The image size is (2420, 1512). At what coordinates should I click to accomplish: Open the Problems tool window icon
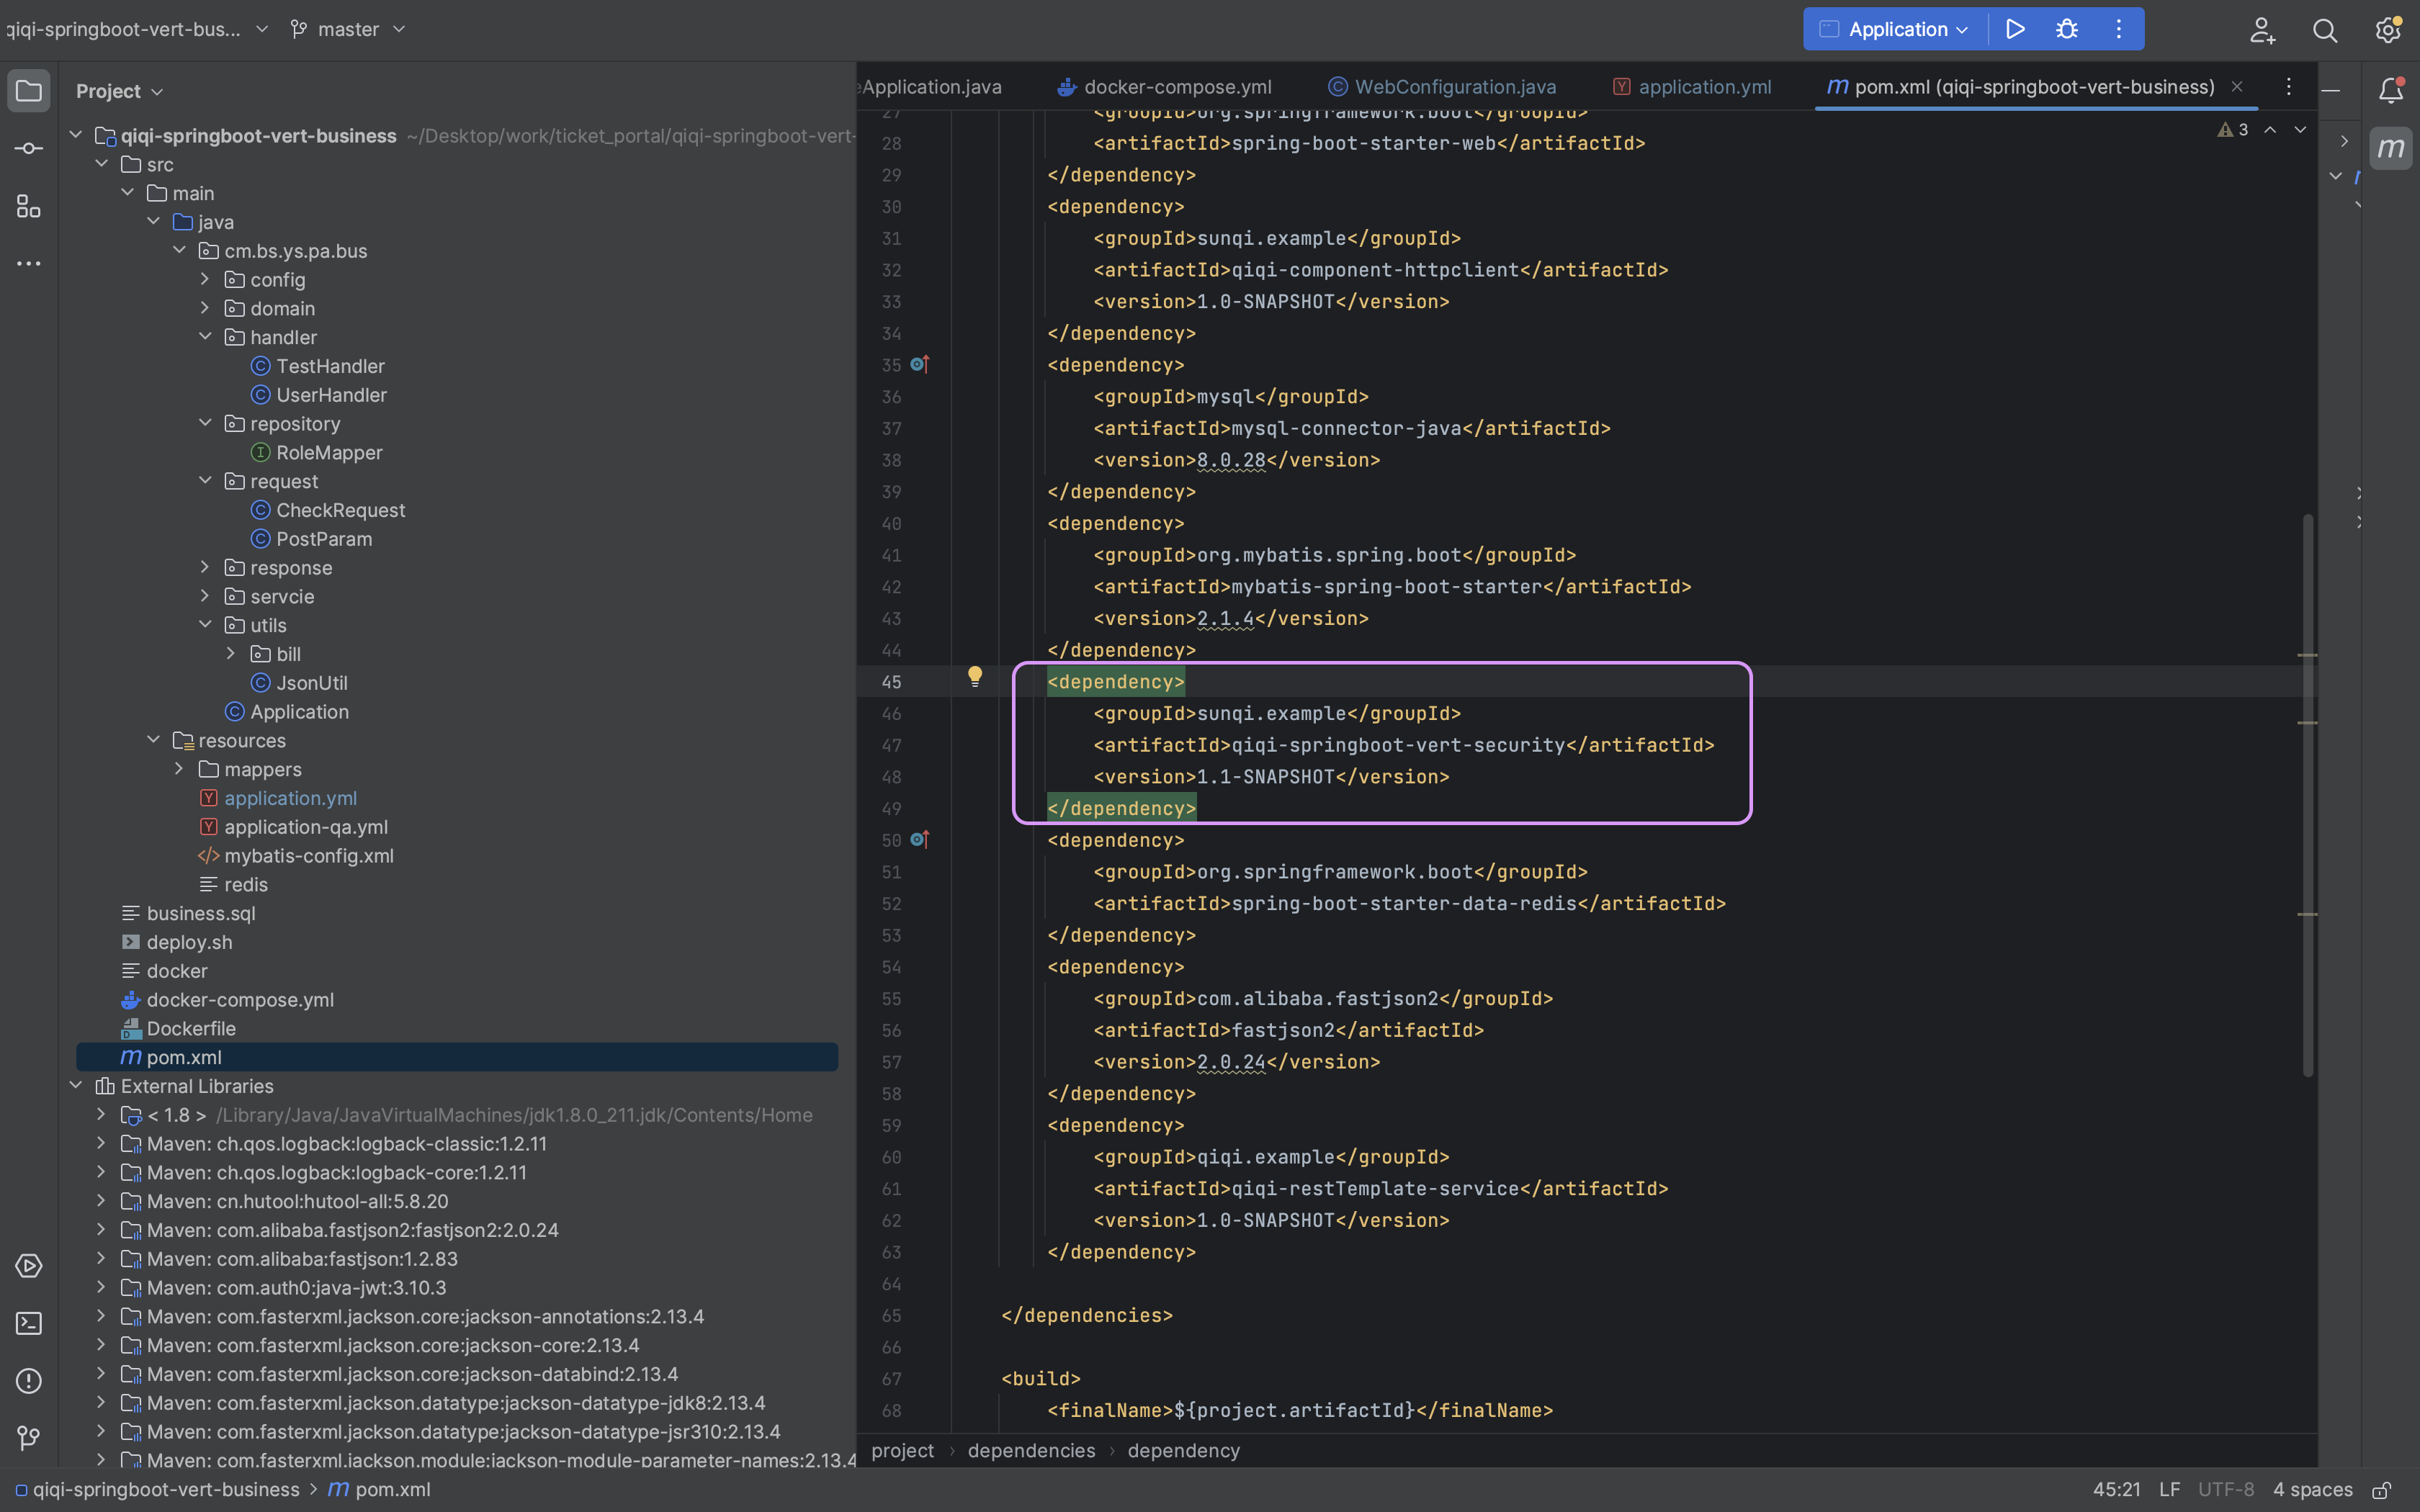tap(29, 1381)
